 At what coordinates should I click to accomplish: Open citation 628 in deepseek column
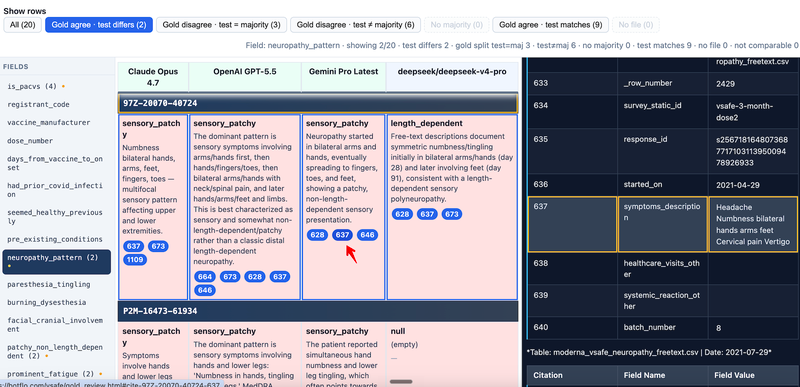click(x=402, y=214)
